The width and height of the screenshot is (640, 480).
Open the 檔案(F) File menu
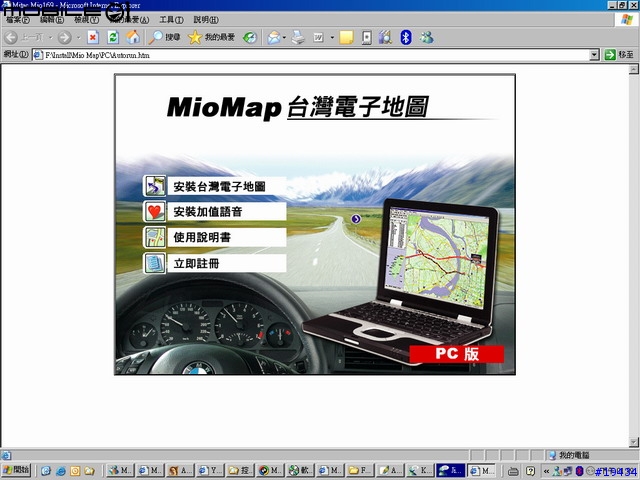(x=17, y=20)
